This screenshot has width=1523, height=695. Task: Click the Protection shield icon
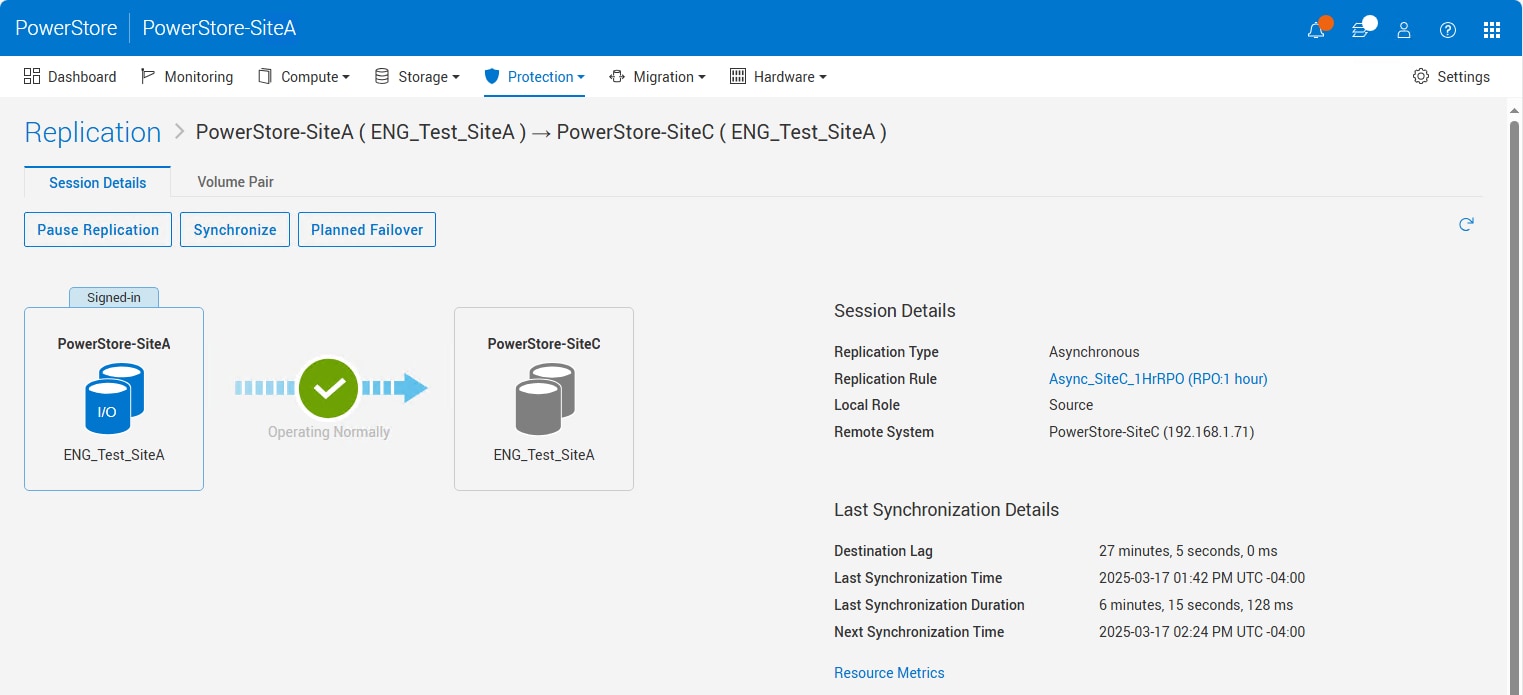pos(491,76)
